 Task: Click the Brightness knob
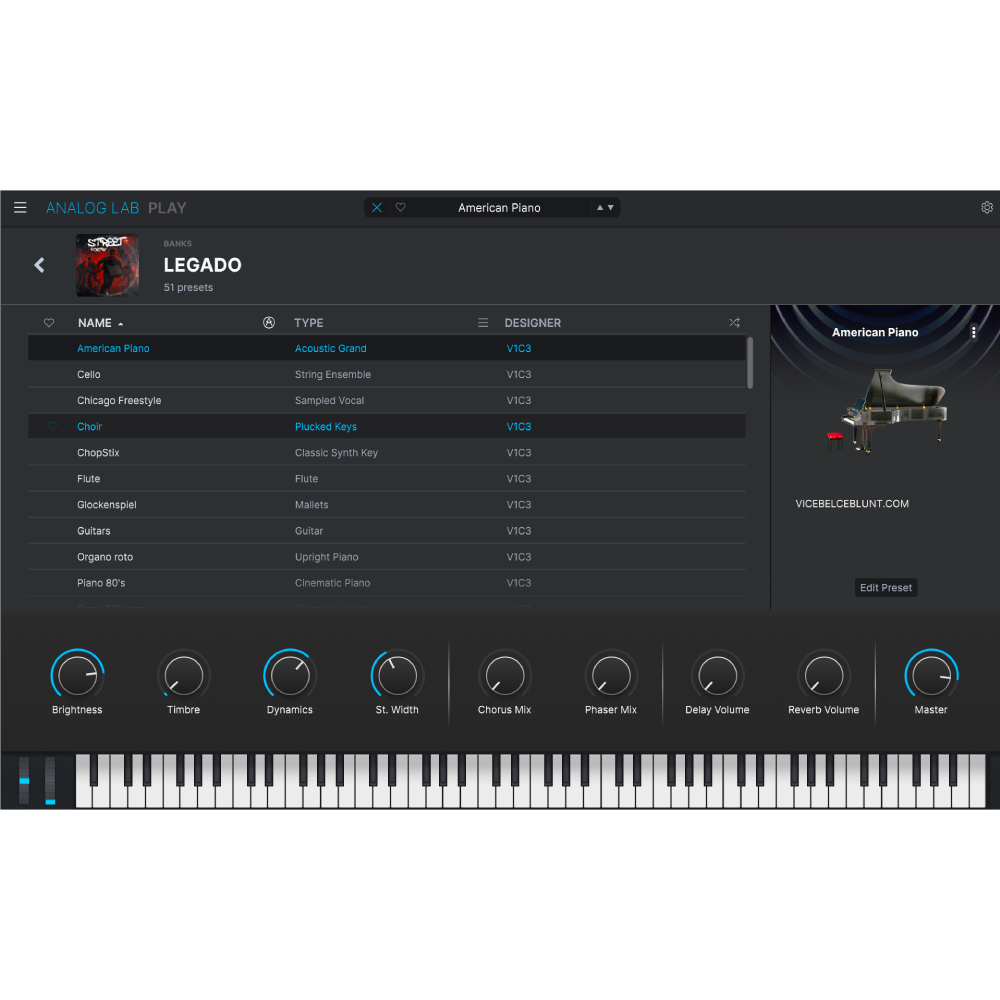77,675
